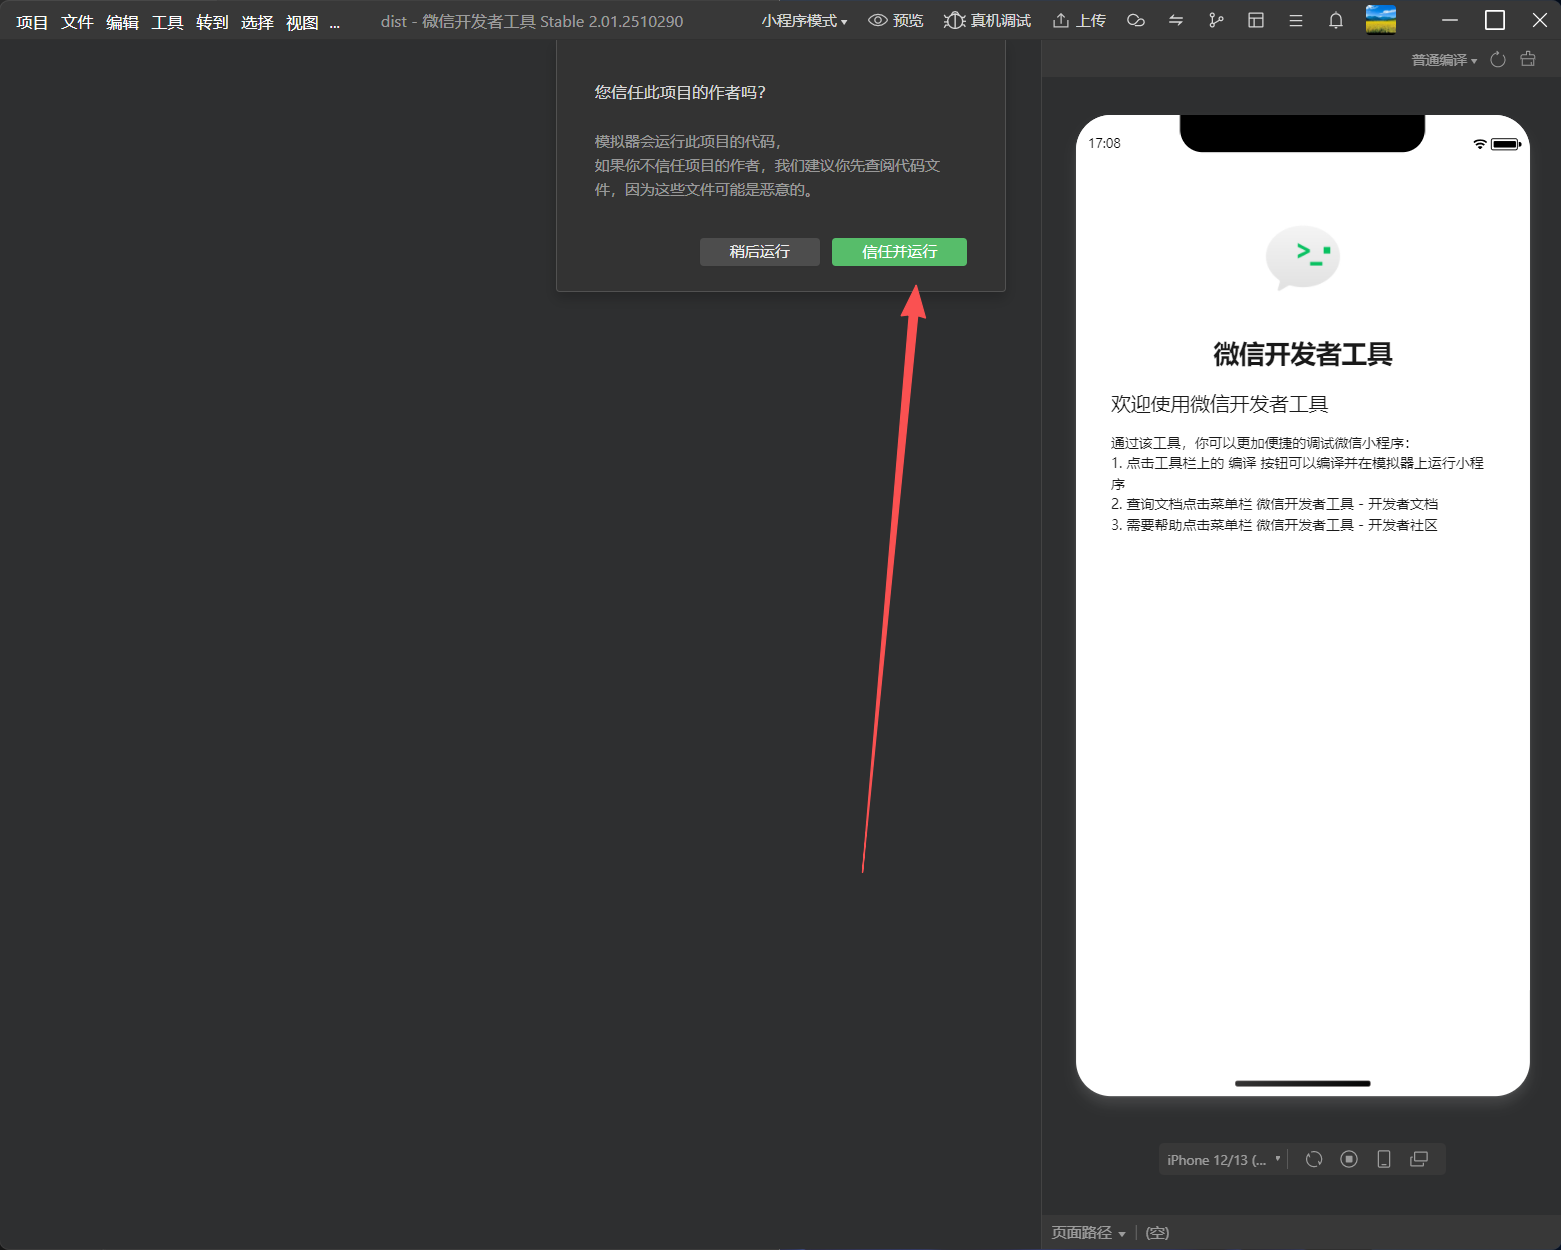Open the 文件 menu

[77, 22]
